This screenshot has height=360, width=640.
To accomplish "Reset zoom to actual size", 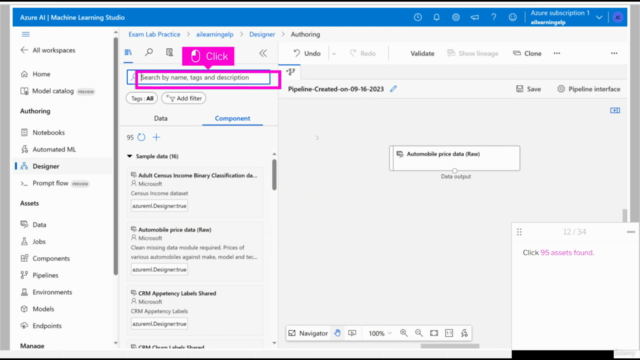I will [449, 333].
